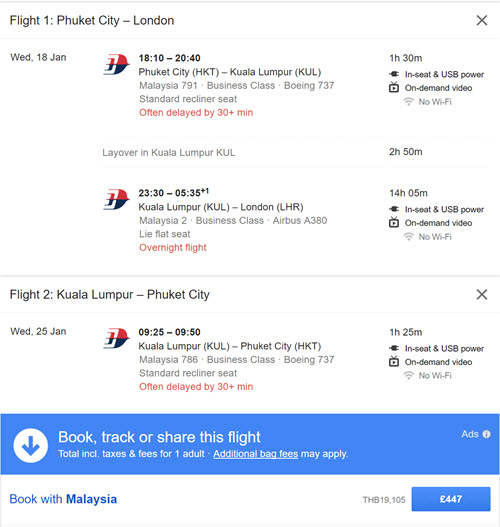This screenshot has height=527, width=500.
Task: Click power plug icon on the 18:10 flight
Action: (x=394, y=74)
